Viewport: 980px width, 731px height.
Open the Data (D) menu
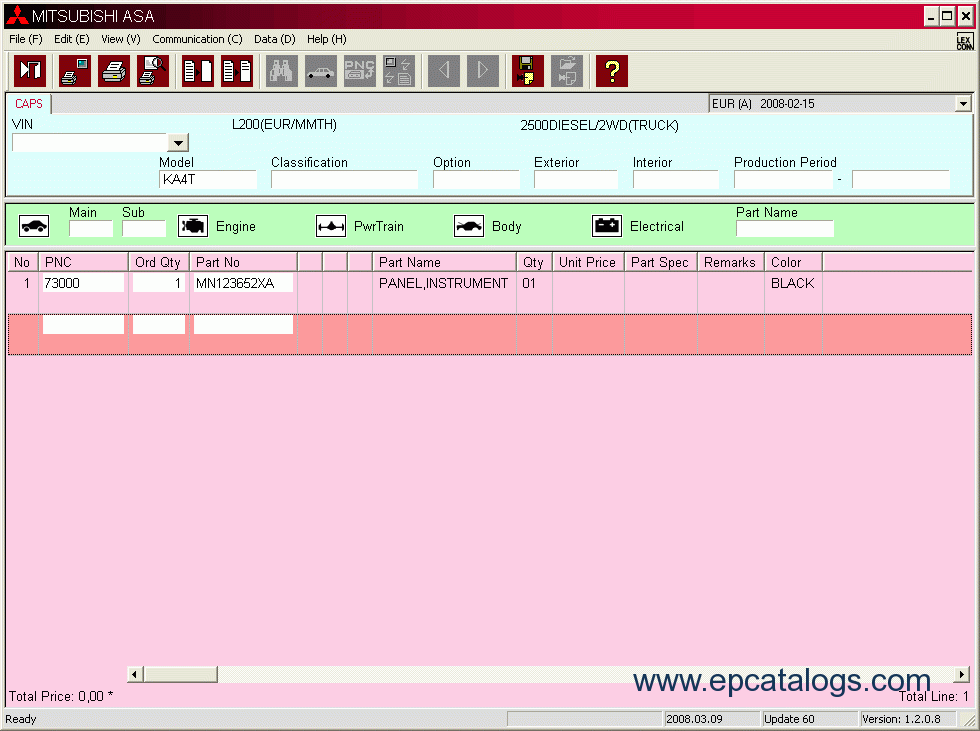274,39
